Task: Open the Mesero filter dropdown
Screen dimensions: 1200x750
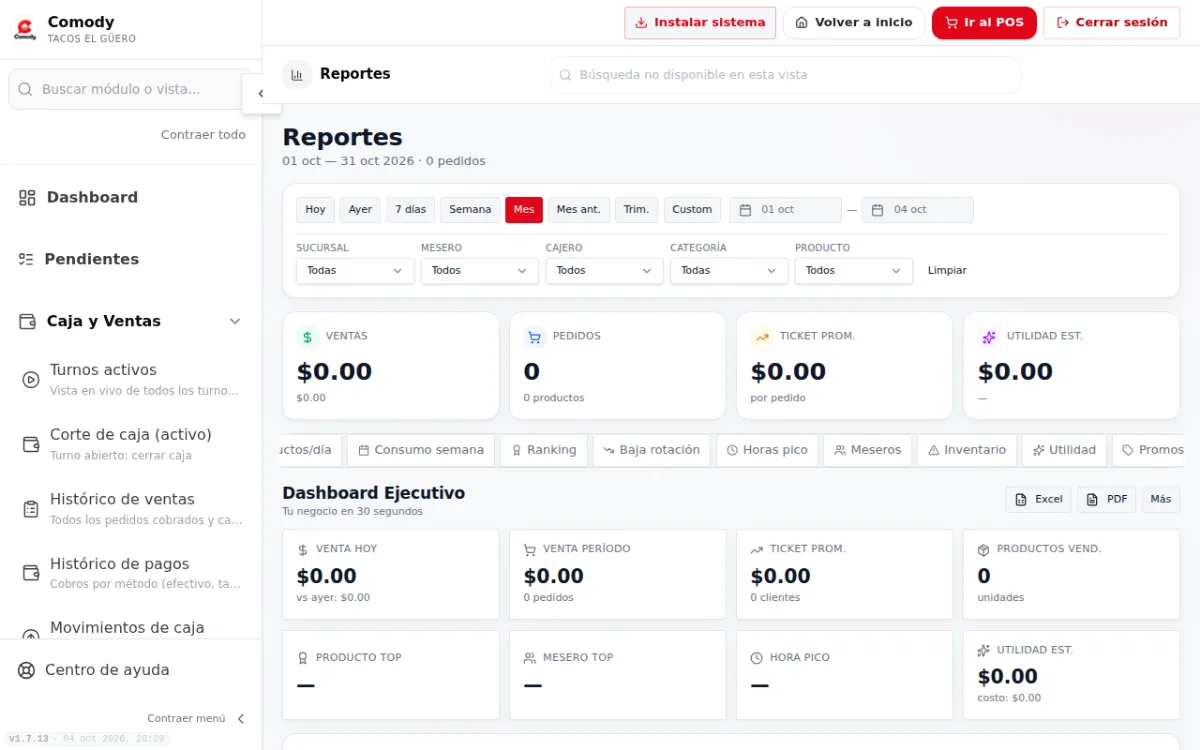Action: (480, 271)
